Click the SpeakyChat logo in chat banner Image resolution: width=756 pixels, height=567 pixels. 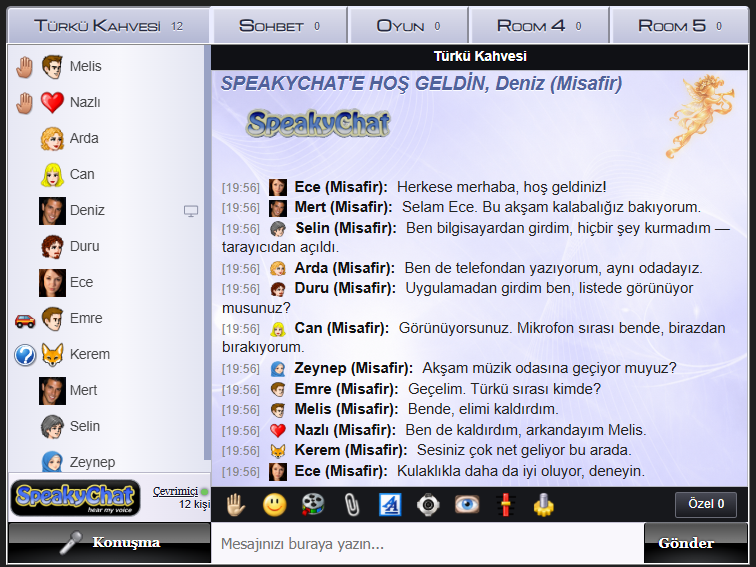[318, 123]
